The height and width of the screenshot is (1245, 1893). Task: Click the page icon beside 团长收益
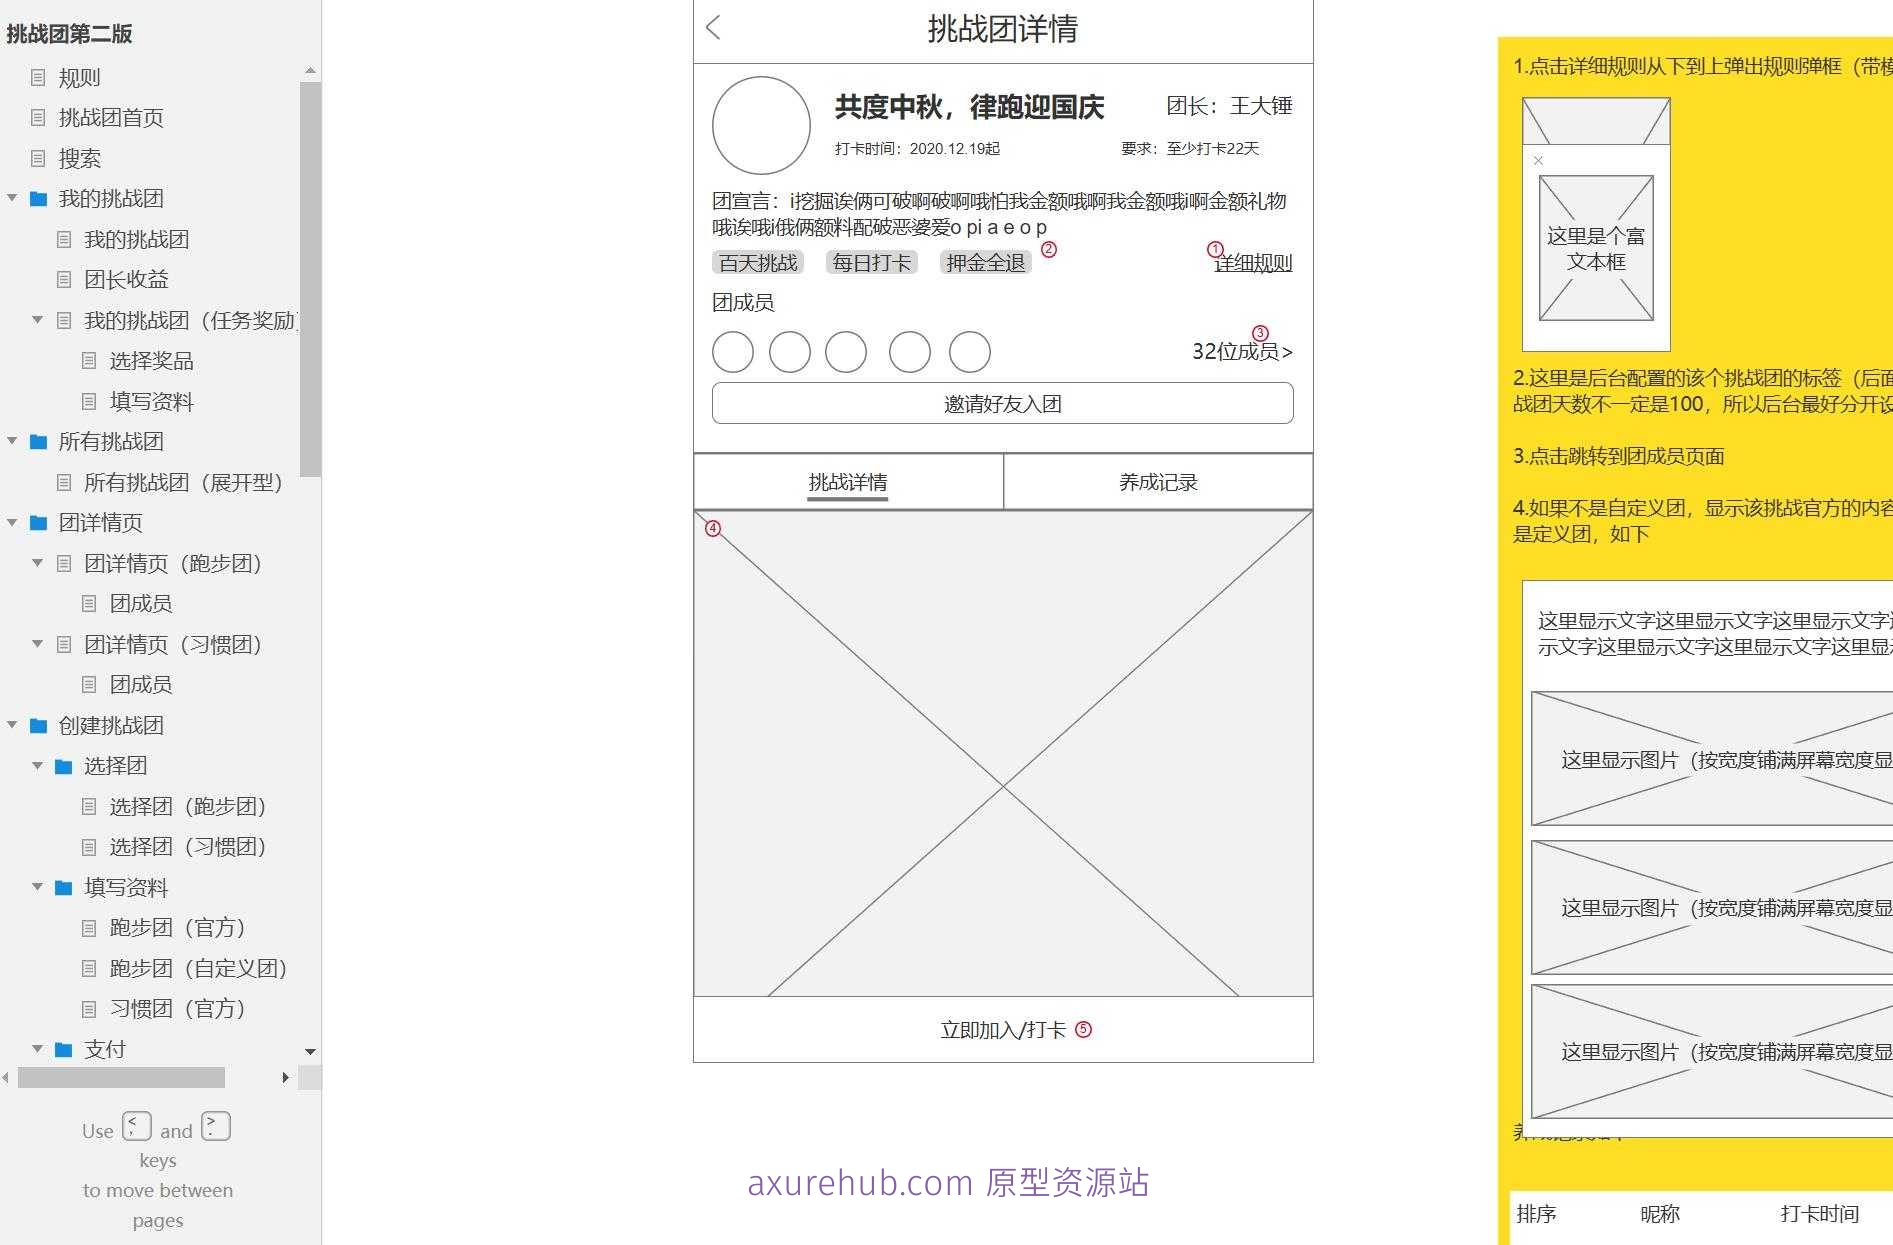point(64,279)
